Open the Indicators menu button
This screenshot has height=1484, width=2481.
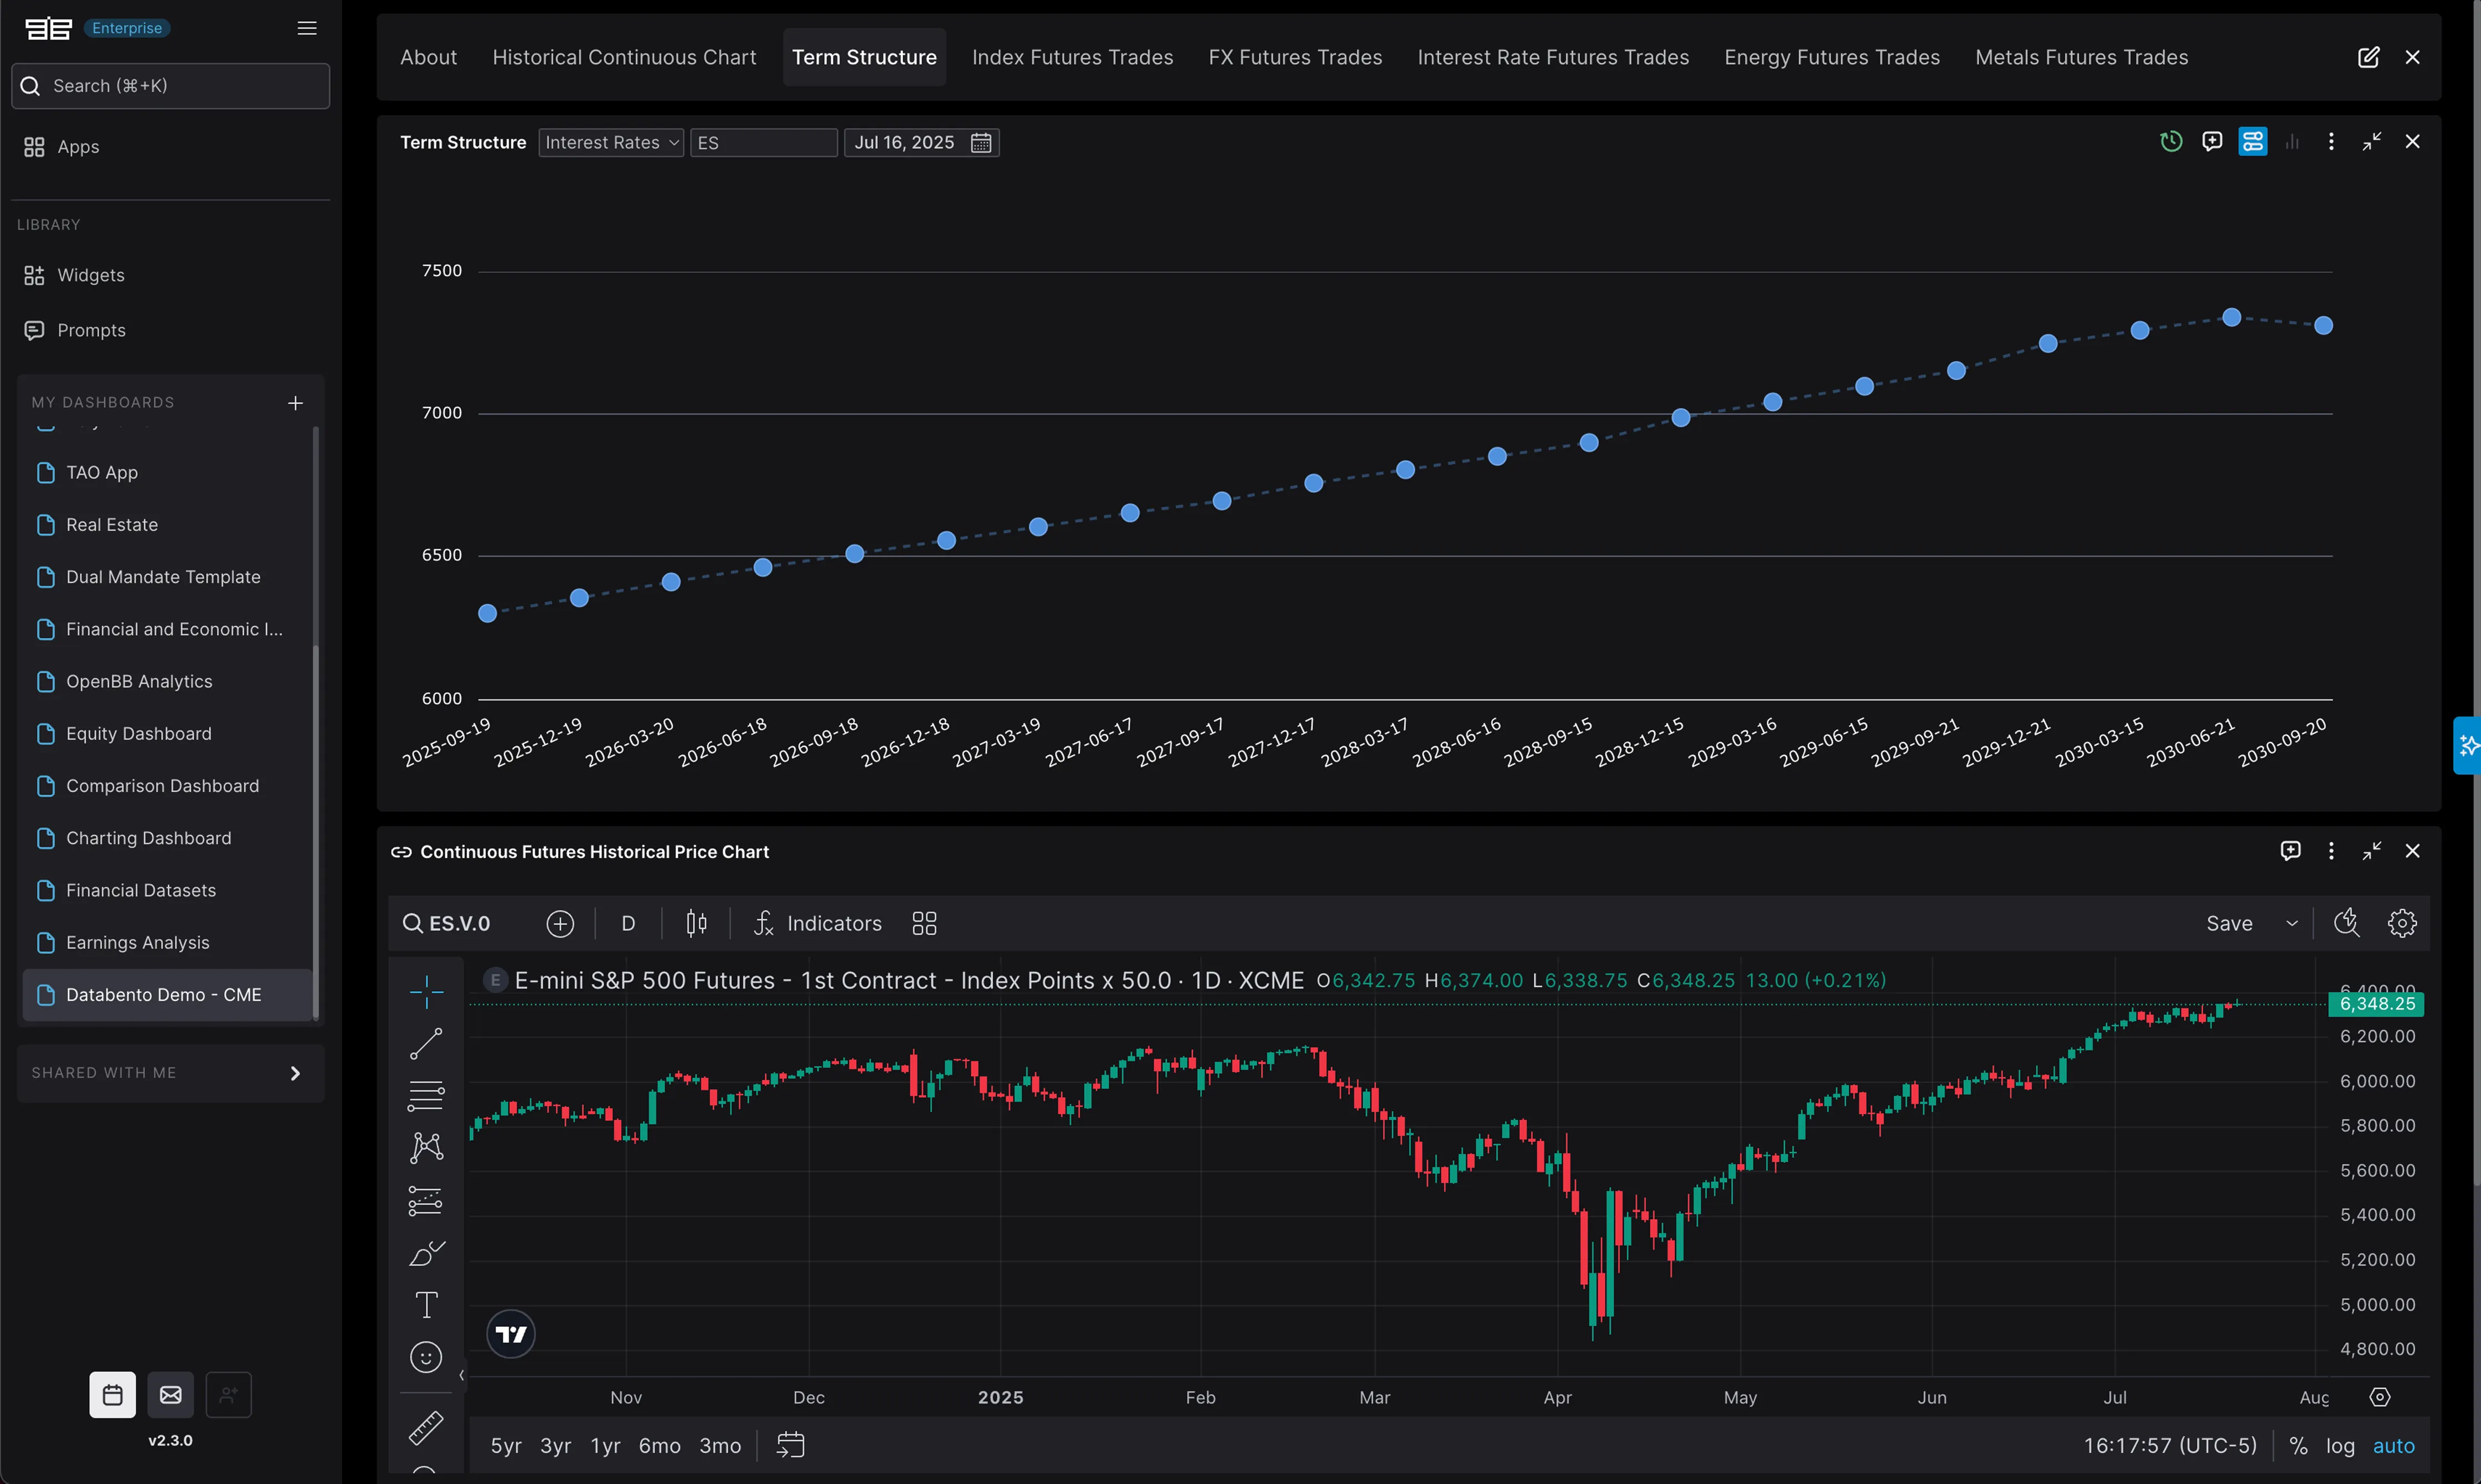pos(818,923)
